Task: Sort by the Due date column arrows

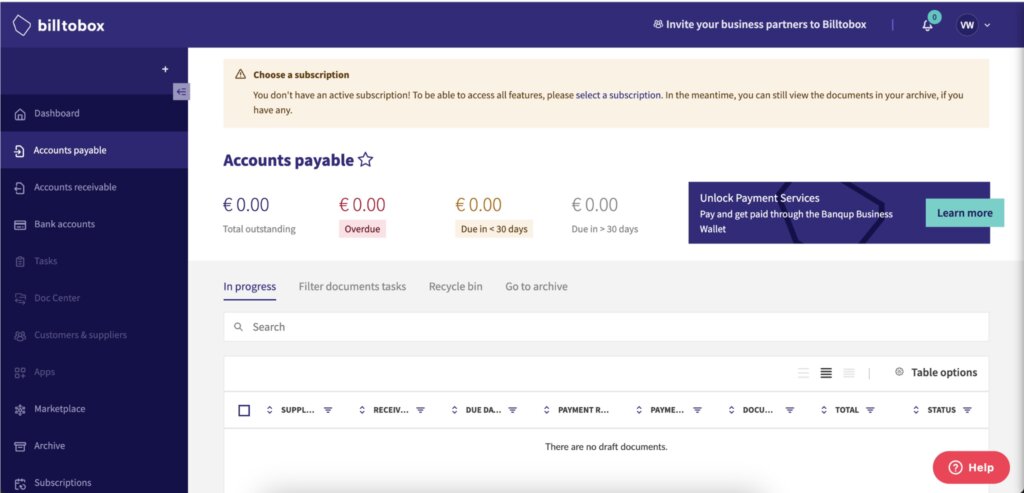Action: 455,410
